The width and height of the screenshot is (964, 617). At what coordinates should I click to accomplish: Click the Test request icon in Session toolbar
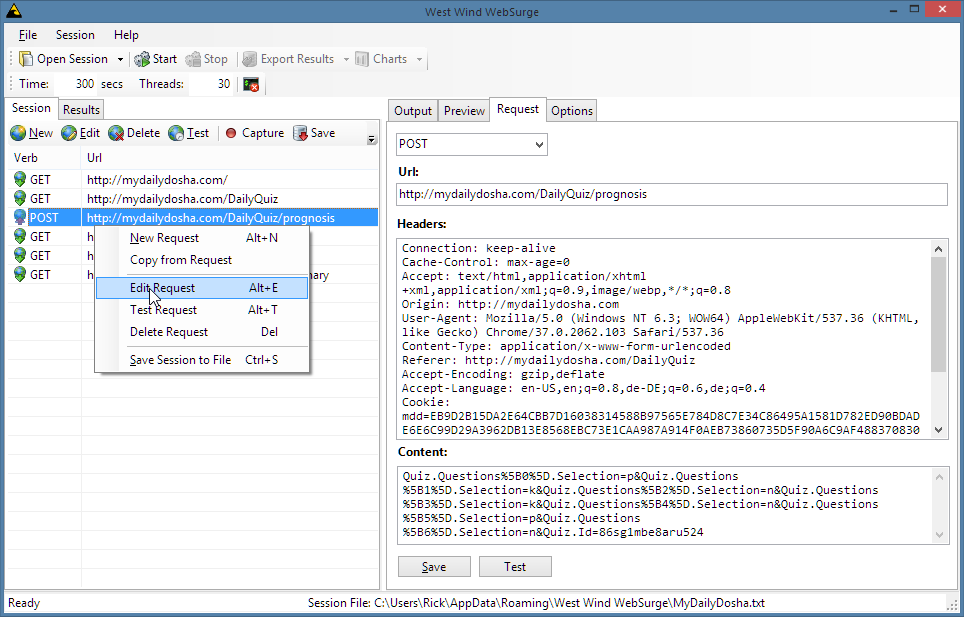[176, 133]
